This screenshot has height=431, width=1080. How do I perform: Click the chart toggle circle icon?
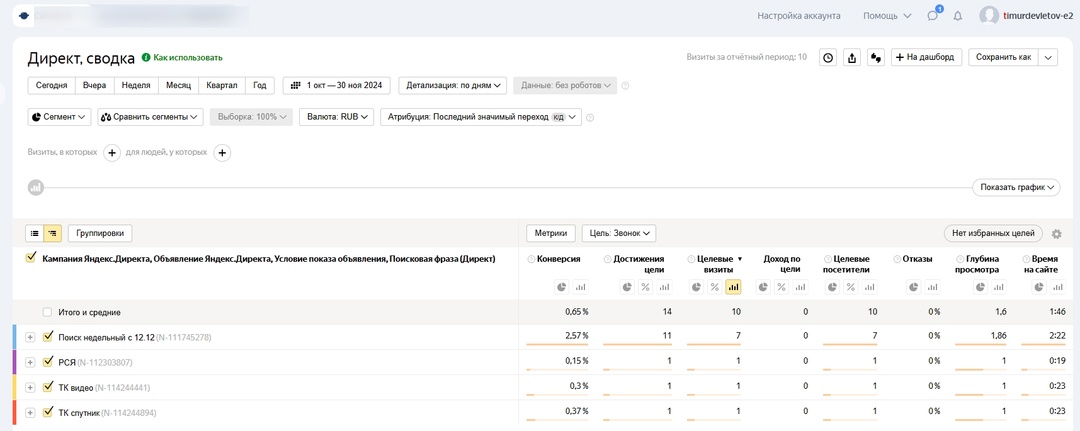[x=36, y=187]
